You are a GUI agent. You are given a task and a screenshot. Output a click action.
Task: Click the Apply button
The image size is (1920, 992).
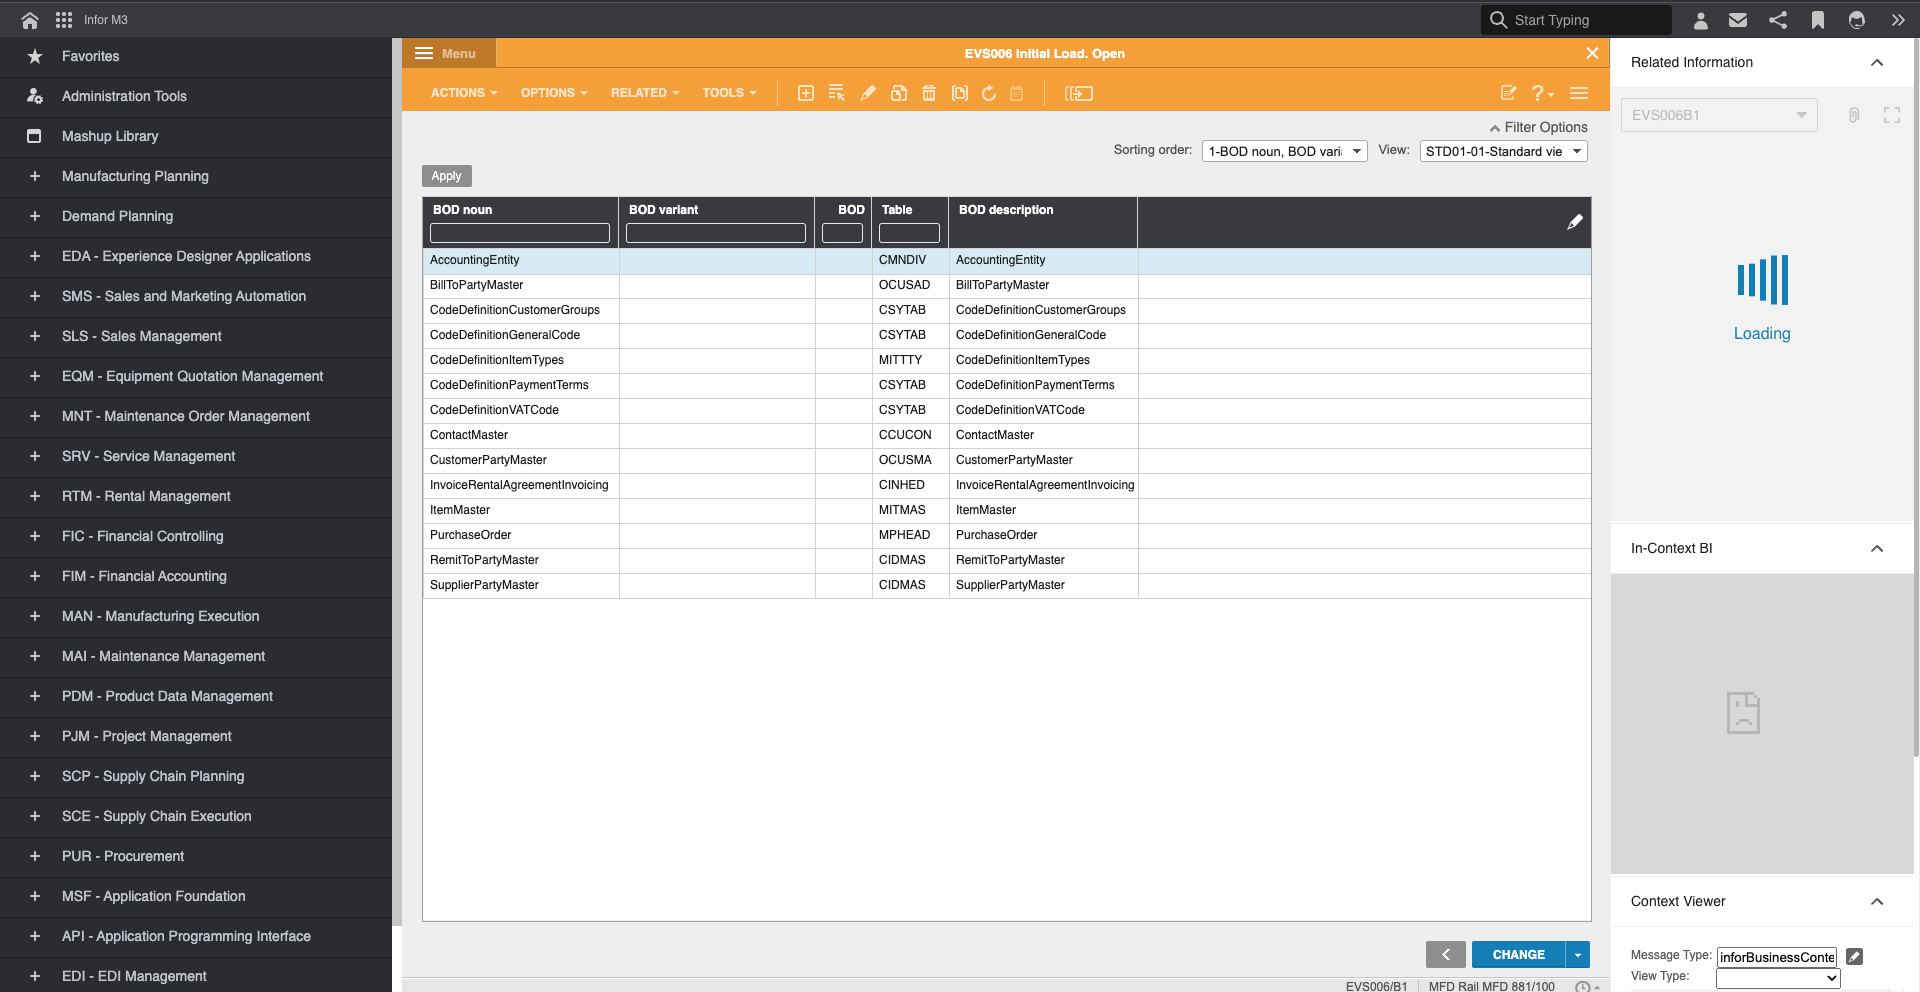click(x=446, y=176)
